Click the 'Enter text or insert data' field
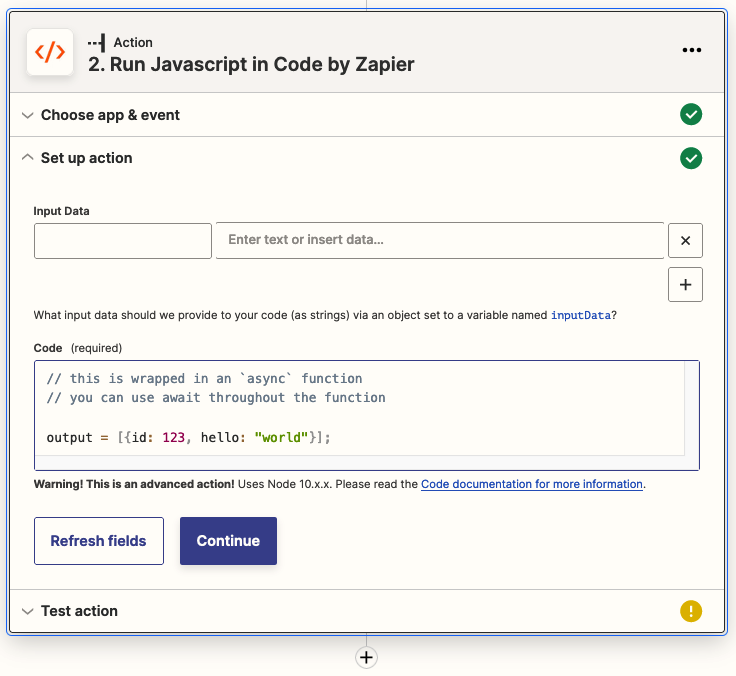The height and width of the screenshot is (676, 736). coord(439,241)
